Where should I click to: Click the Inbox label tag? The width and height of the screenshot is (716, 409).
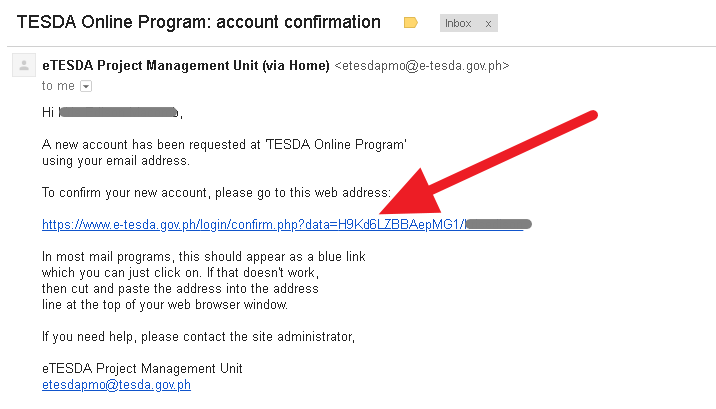(458, 23)
